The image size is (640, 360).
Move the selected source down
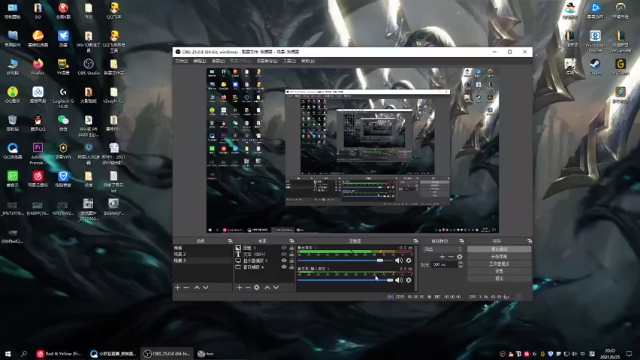tap(276, 287)
